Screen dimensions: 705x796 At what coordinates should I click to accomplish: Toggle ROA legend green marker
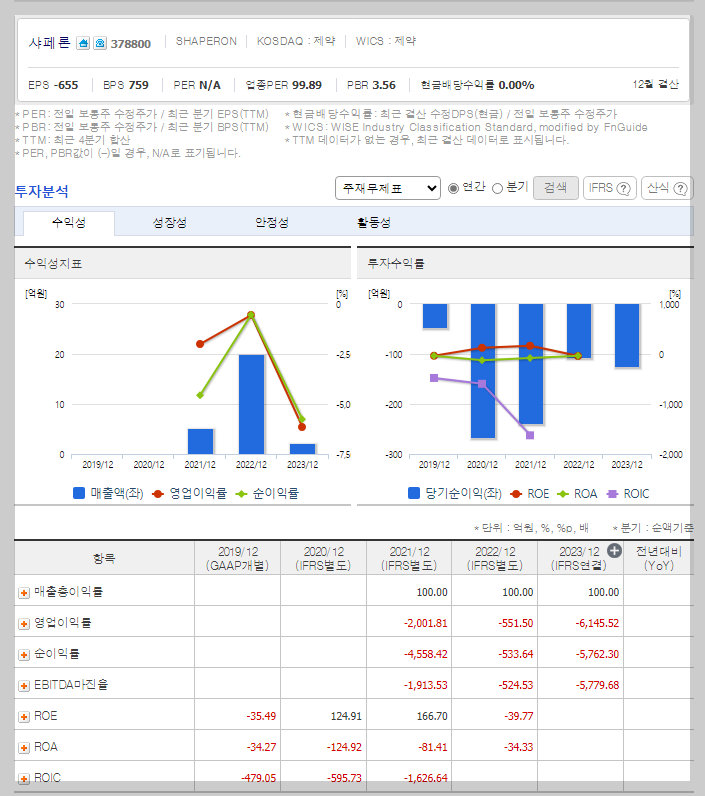pyautogui.click(x=563, y=493)
